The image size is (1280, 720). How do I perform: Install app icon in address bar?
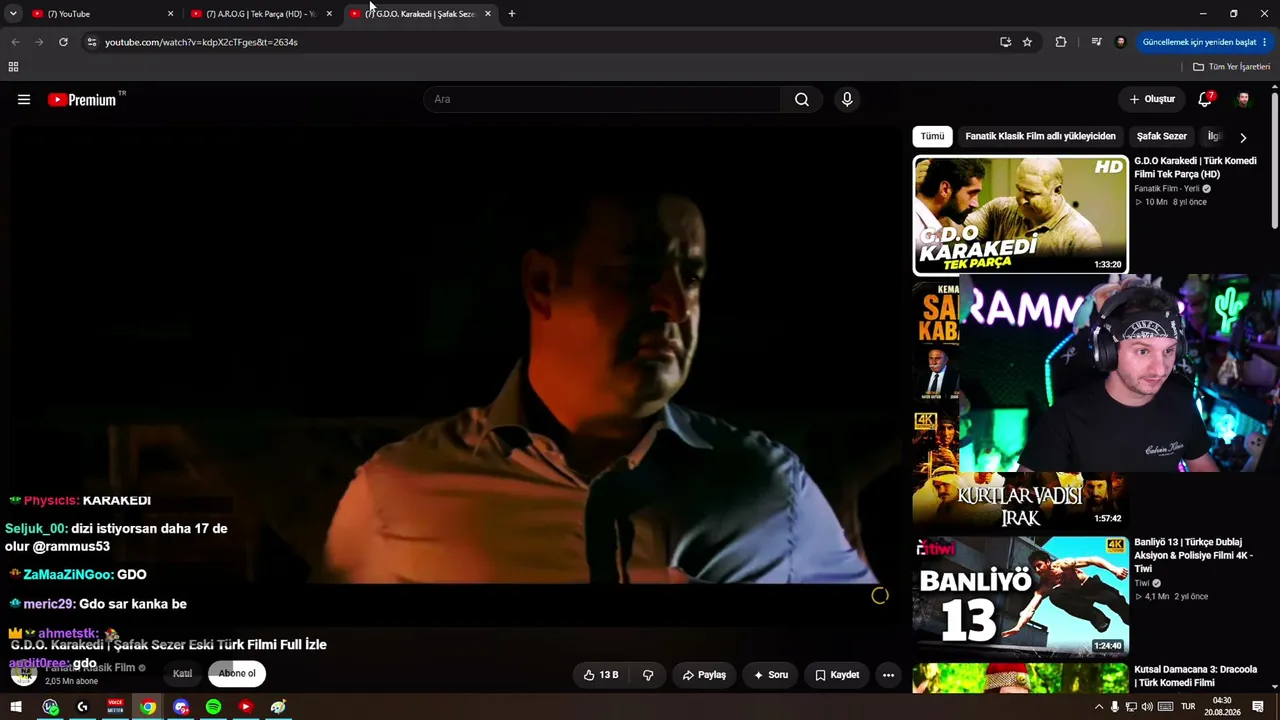pos(1005,42)
